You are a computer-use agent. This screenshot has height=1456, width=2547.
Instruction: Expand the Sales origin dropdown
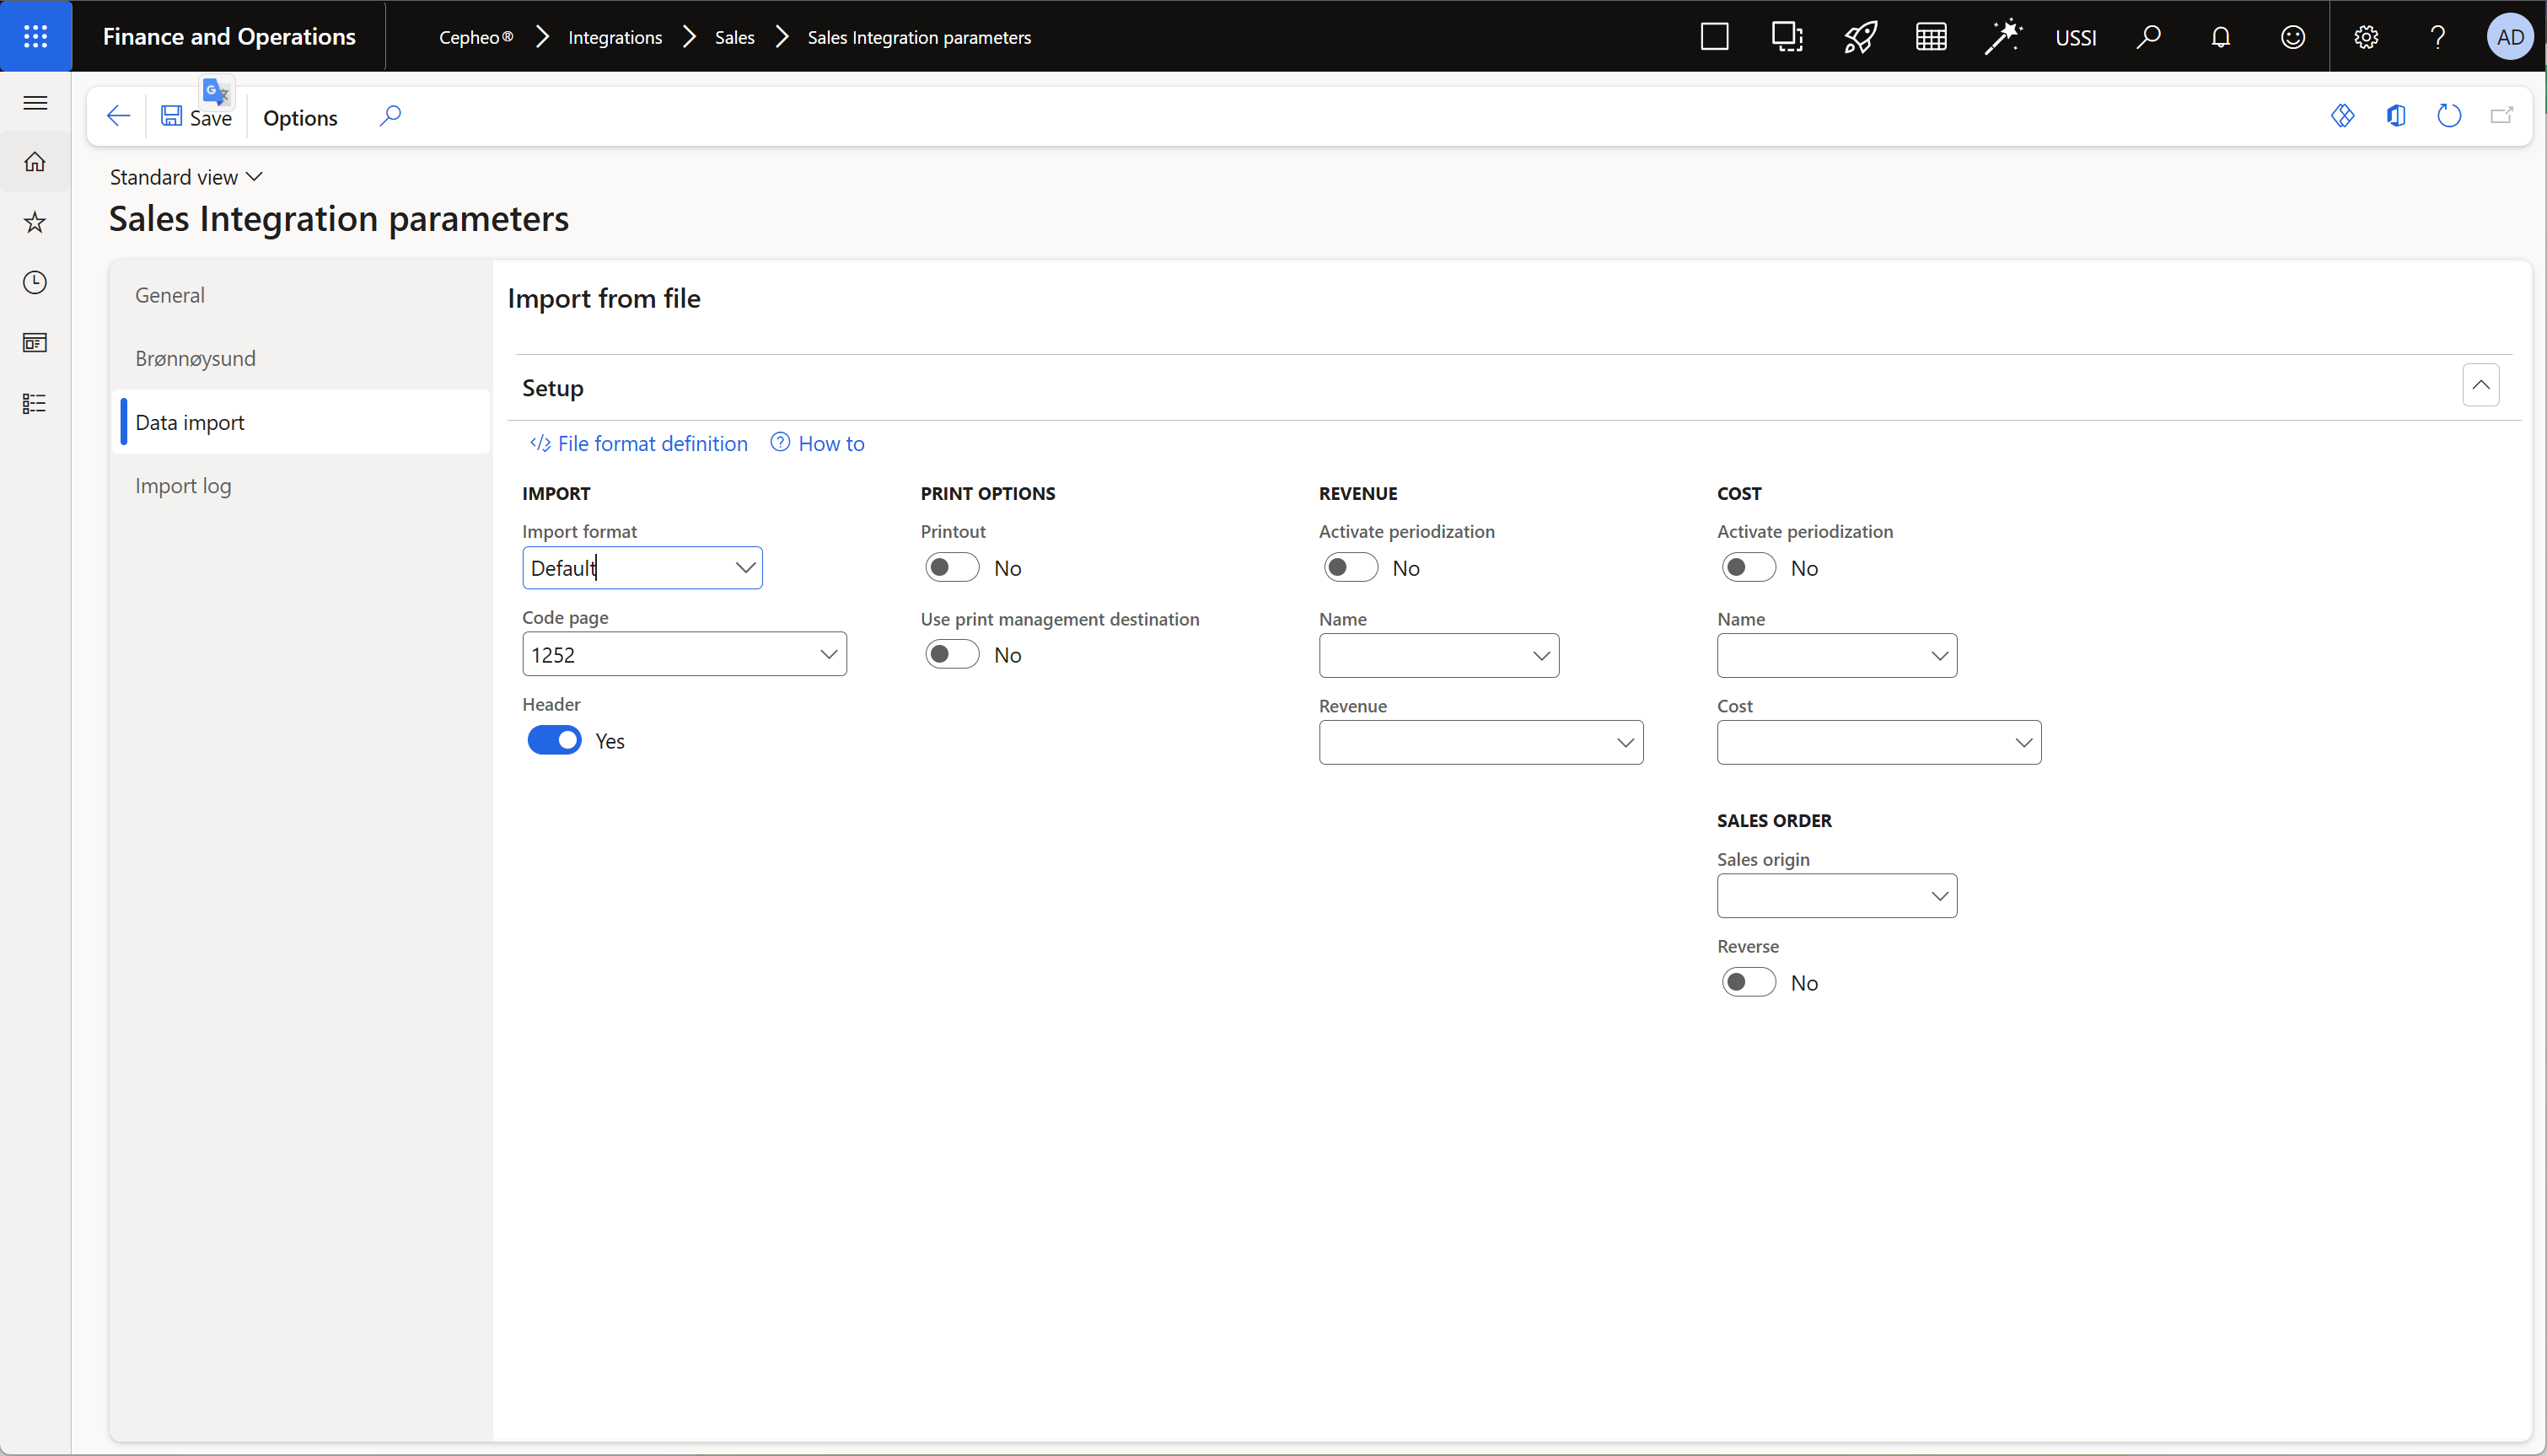[x=1939, y=896]
